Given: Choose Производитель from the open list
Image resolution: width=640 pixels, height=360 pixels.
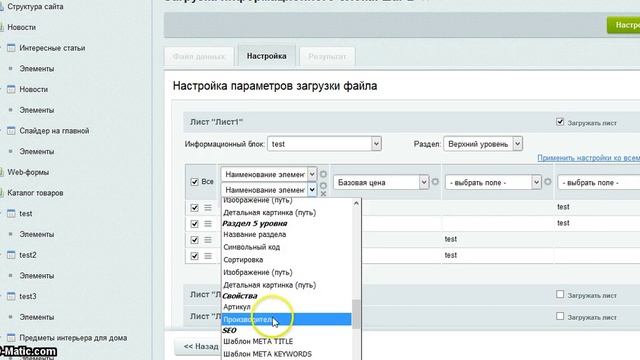Looking at the screenshot, I should 287,319.
